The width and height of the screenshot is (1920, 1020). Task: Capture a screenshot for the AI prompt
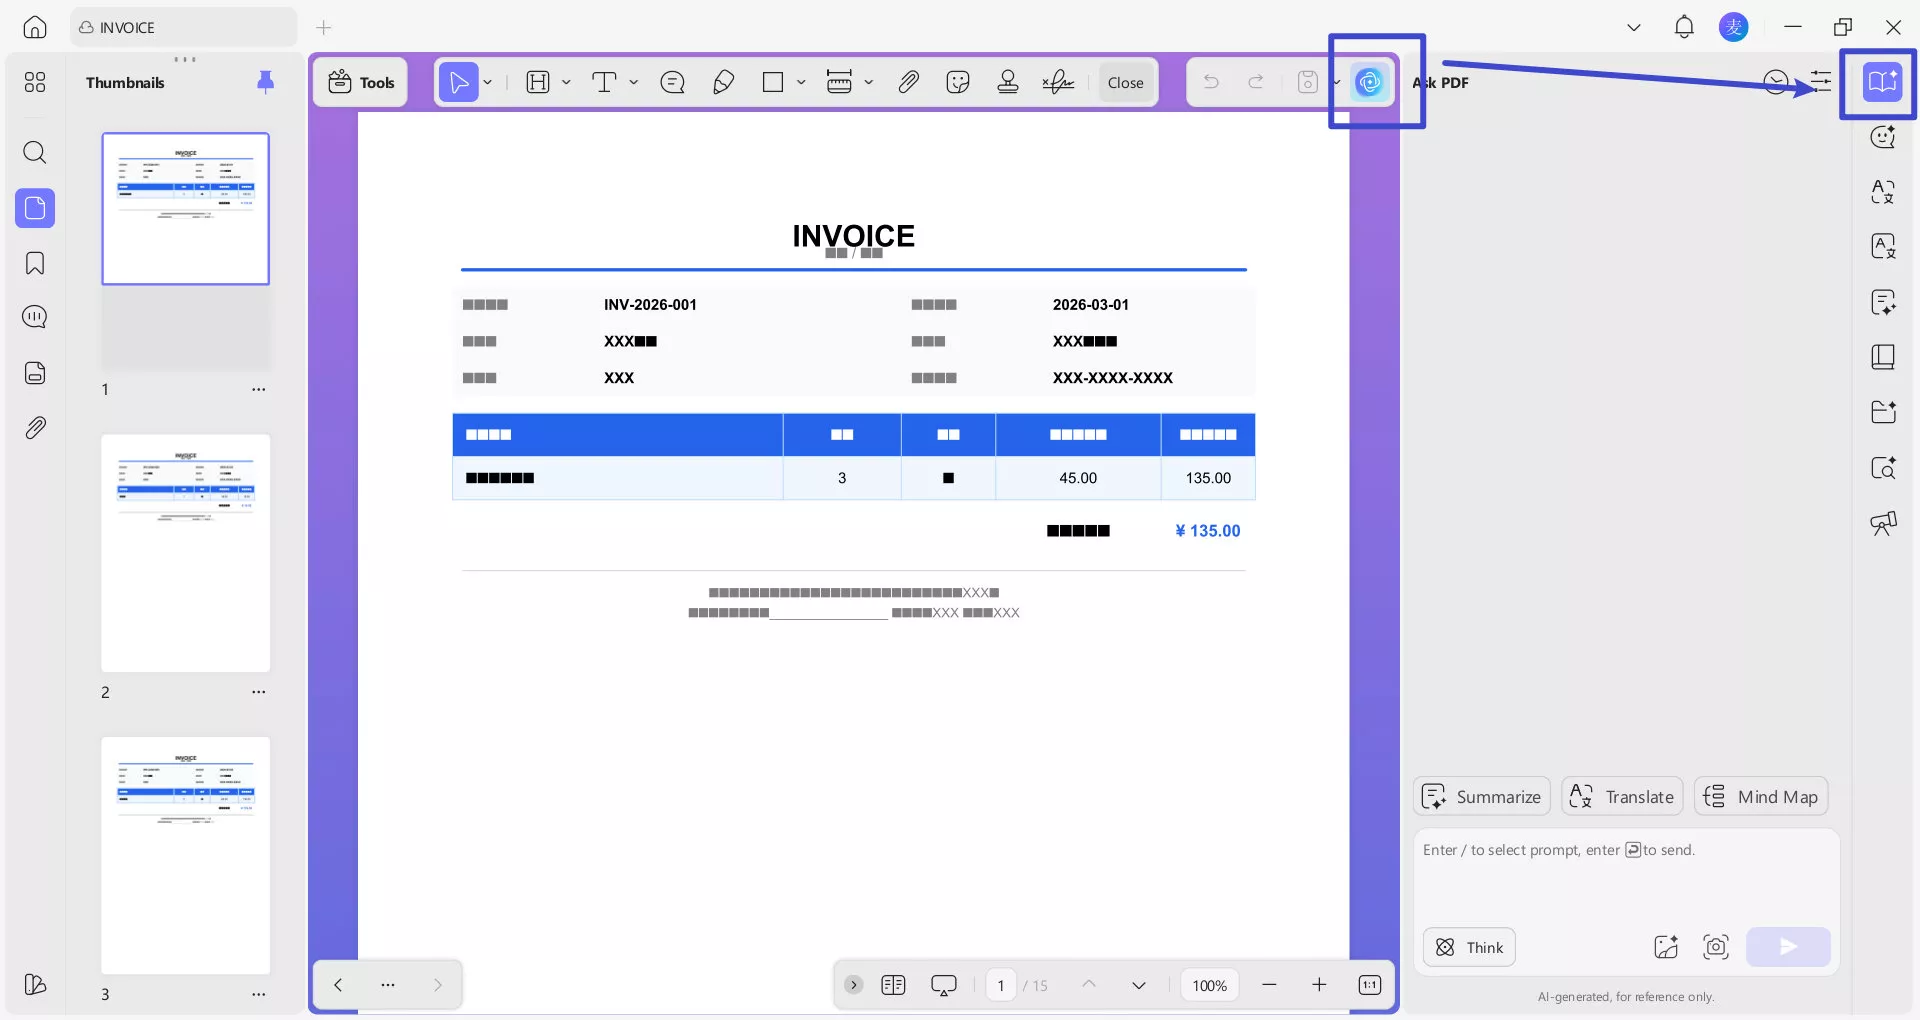pyautogui.click(x=1716, y=947)
